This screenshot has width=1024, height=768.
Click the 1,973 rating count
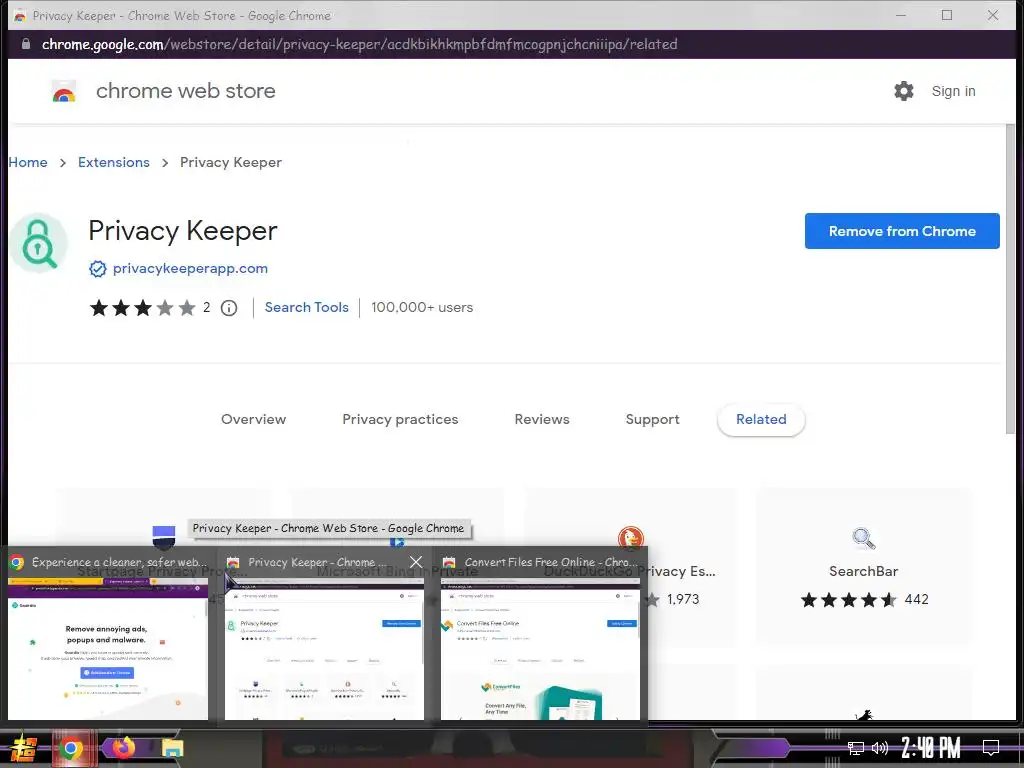[x=683, y=600]
